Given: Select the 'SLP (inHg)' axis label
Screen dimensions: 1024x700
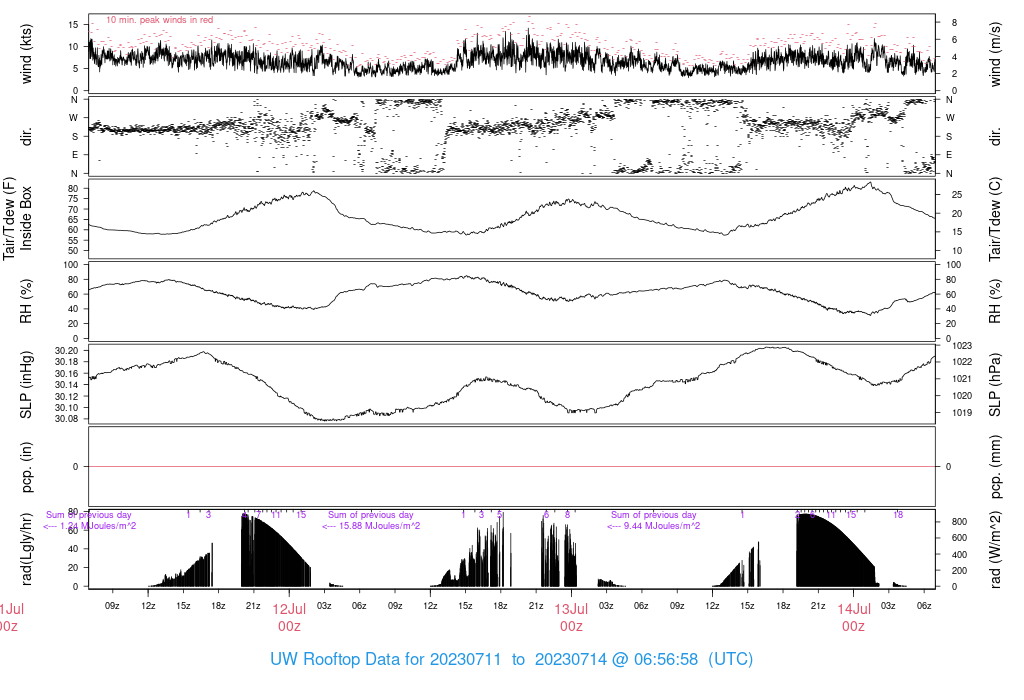Looking at the screenshot, I should click(x=26, y=385).
